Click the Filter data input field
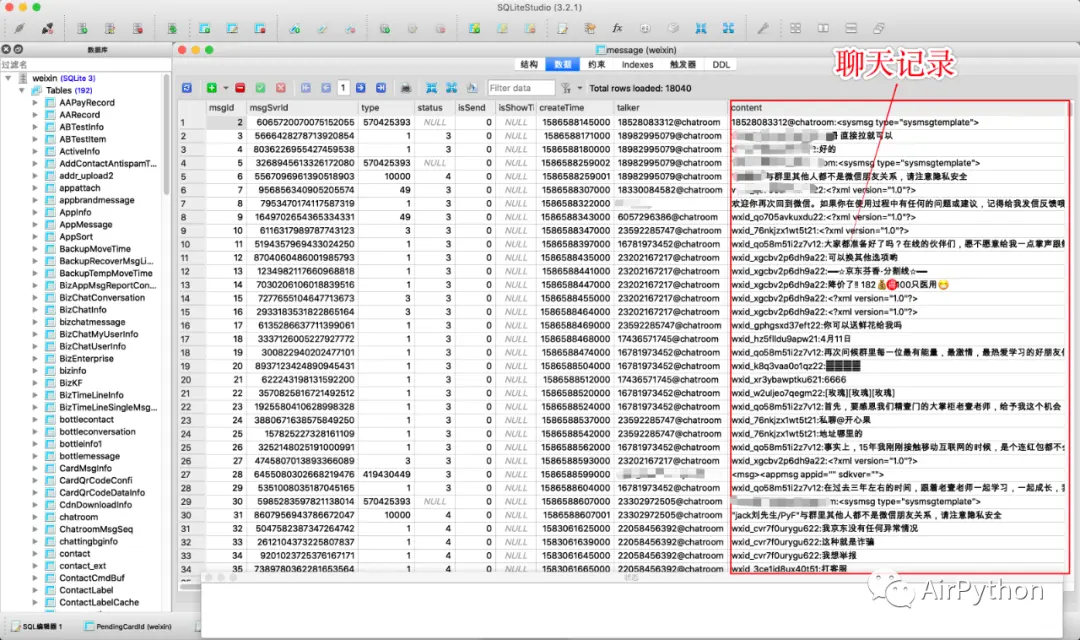The height and width of the screenshot is (640, 1080). 521,88
